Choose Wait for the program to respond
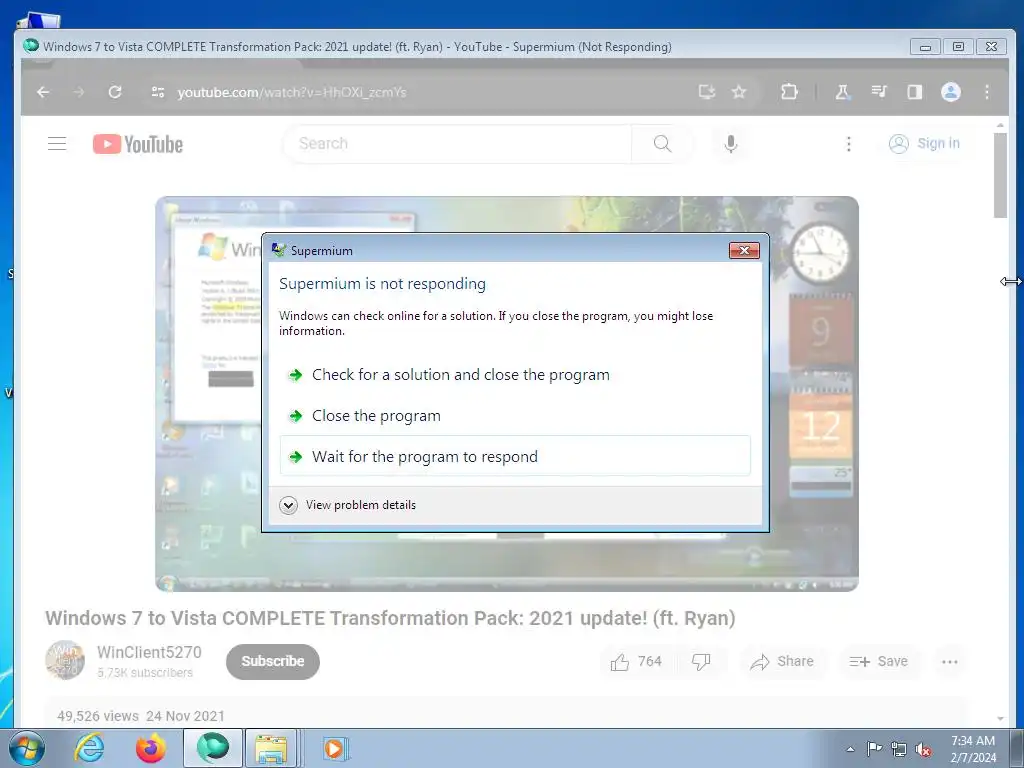Viewport: 1024px width, 768px height. (x=515, y=456)
